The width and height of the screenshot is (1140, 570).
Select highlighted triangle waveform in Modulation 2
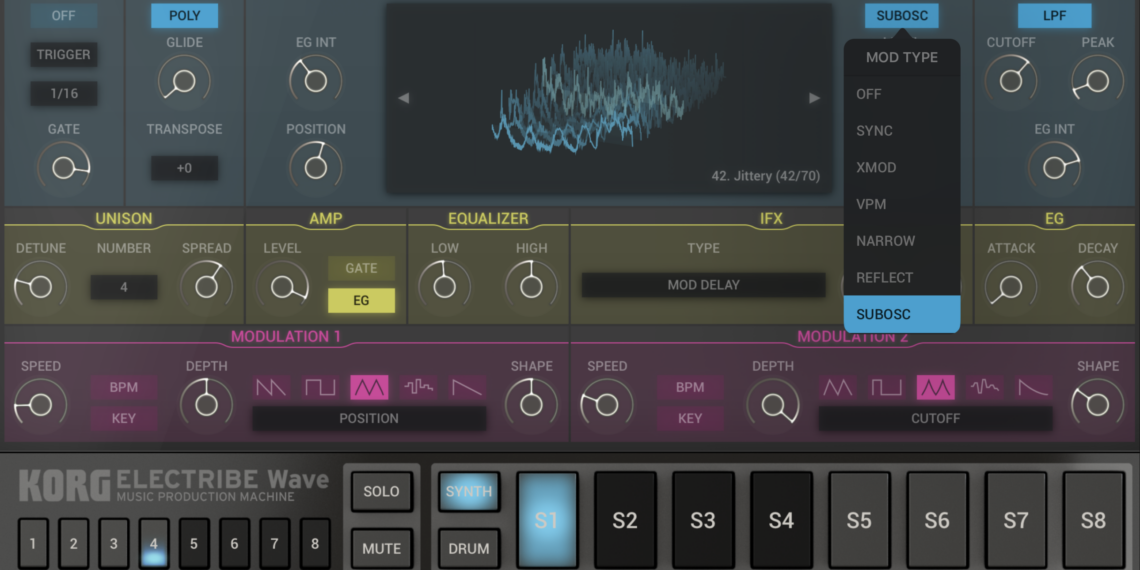pos(936,388)
